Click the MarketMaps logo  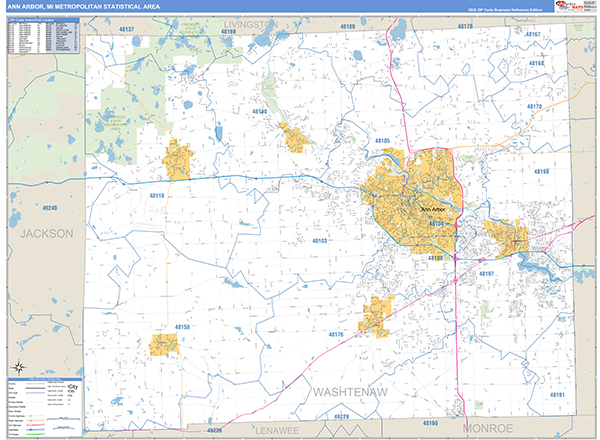pyautogui.click(x=568, y=7)
